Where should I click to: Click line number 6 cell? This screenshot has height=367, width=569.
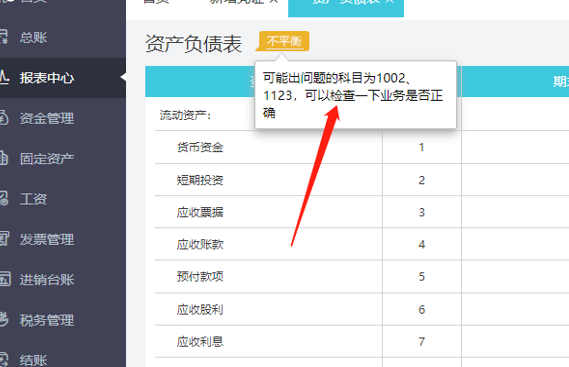(422, 310)
